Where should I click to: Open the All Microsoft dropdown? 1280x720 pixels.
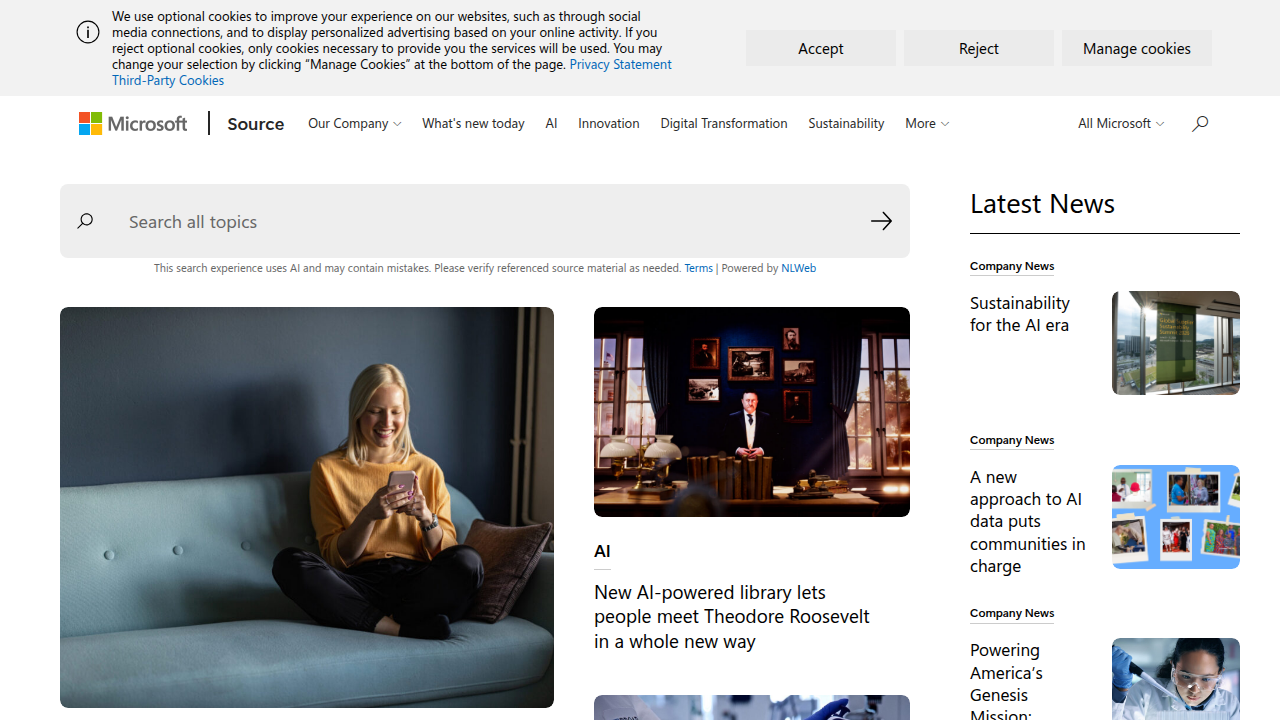(1121, 123)
